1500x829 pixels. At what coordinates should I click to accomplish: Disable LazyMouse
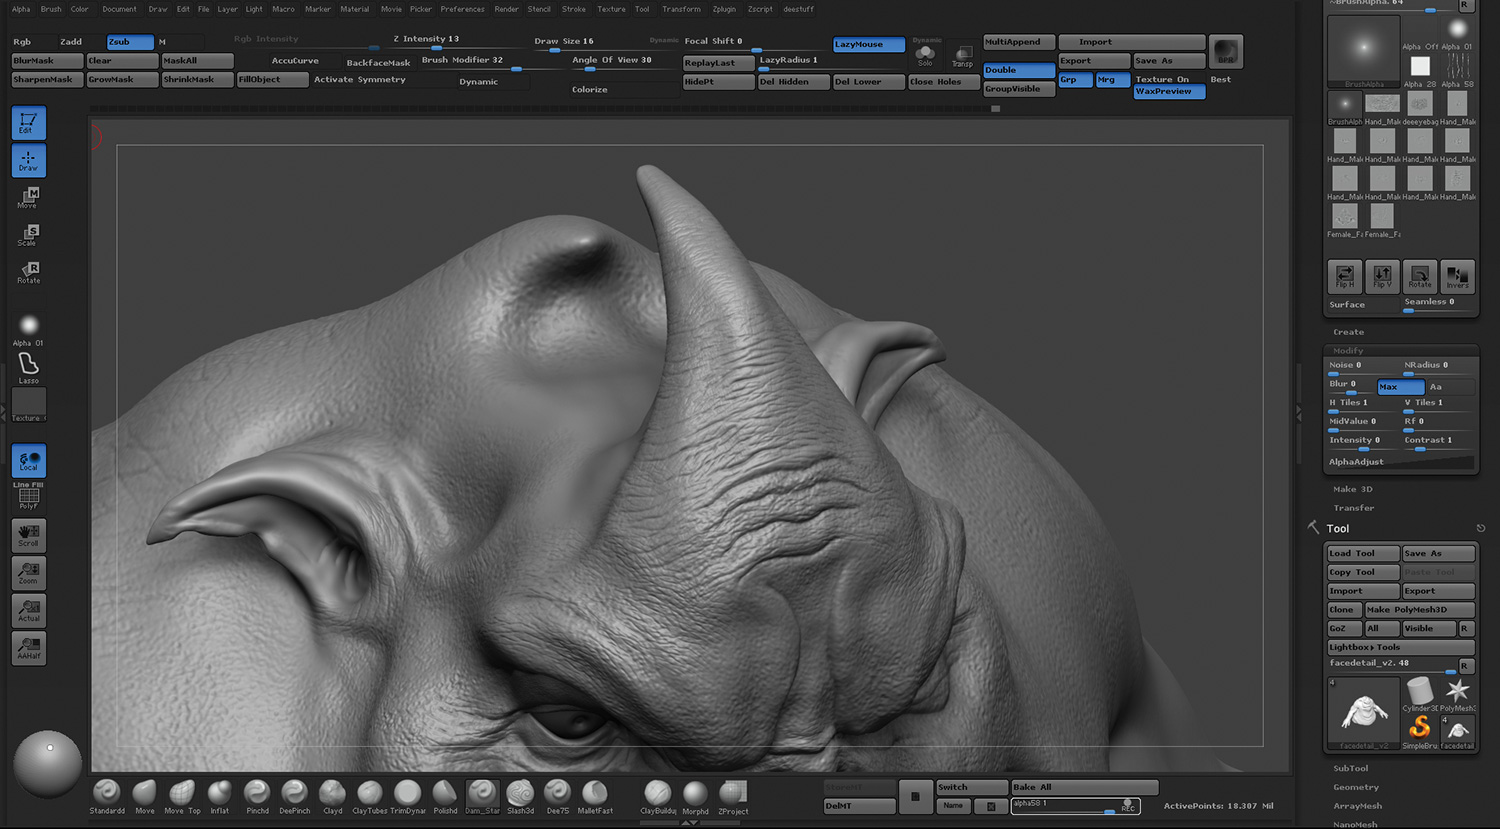tap(868, 44)
